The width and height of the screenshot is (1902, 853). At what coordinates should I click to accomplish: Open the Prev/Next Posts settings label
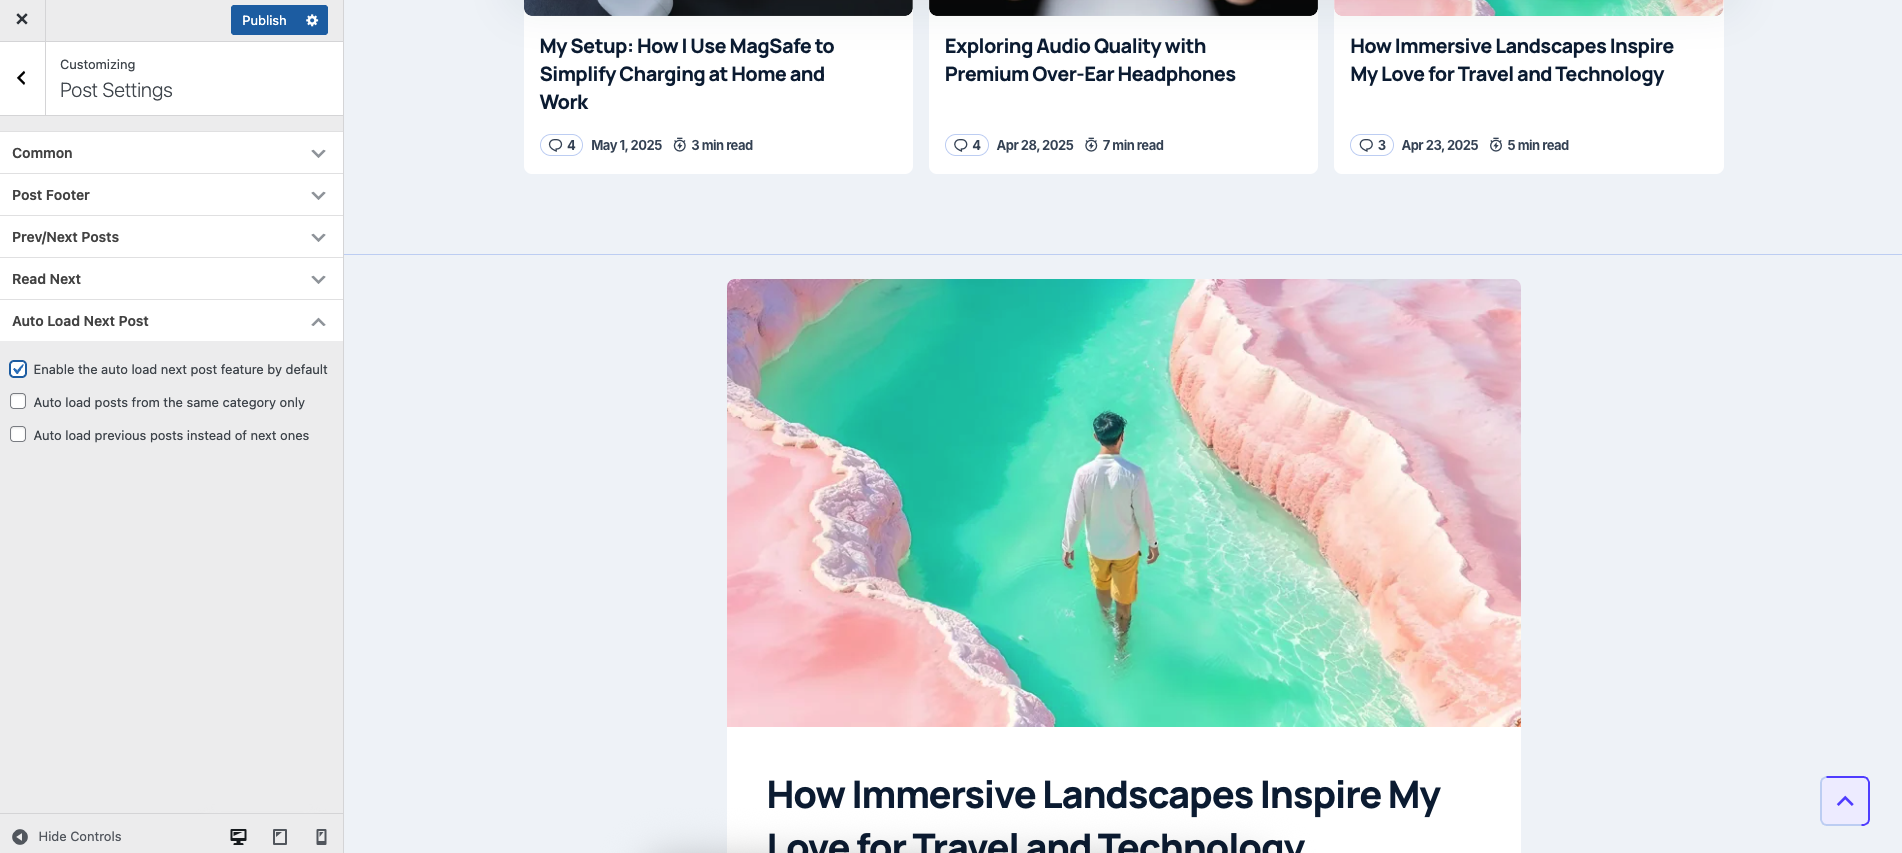pyautogui.click(x=65, y=237)
